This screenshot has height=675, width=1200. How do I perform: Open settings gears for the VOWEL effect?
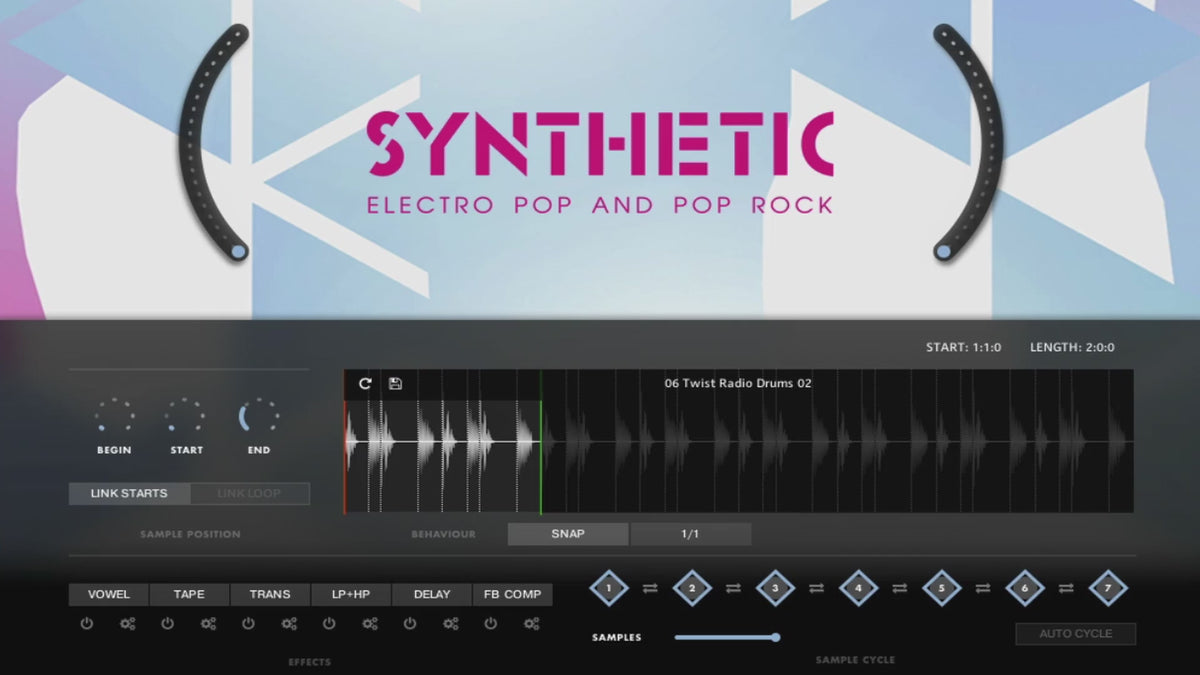(127, 624)
